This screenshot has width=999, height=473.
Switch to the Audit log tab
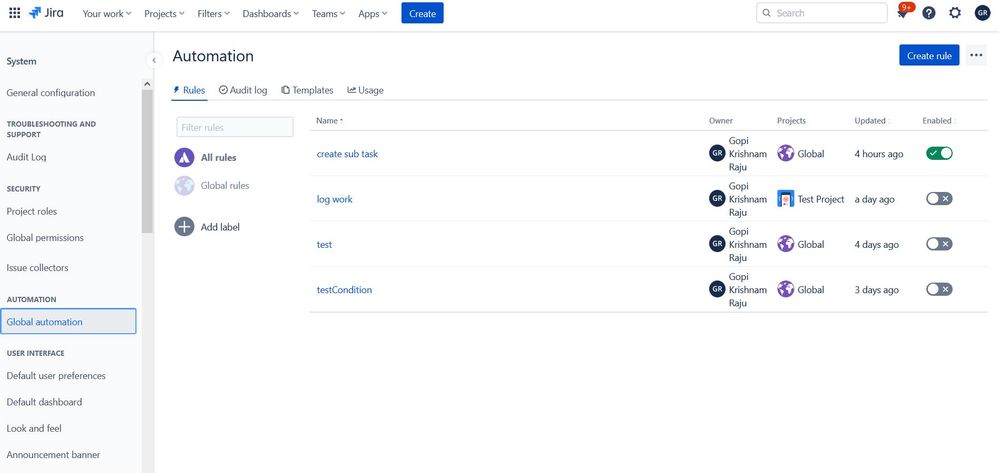point(243,91)
